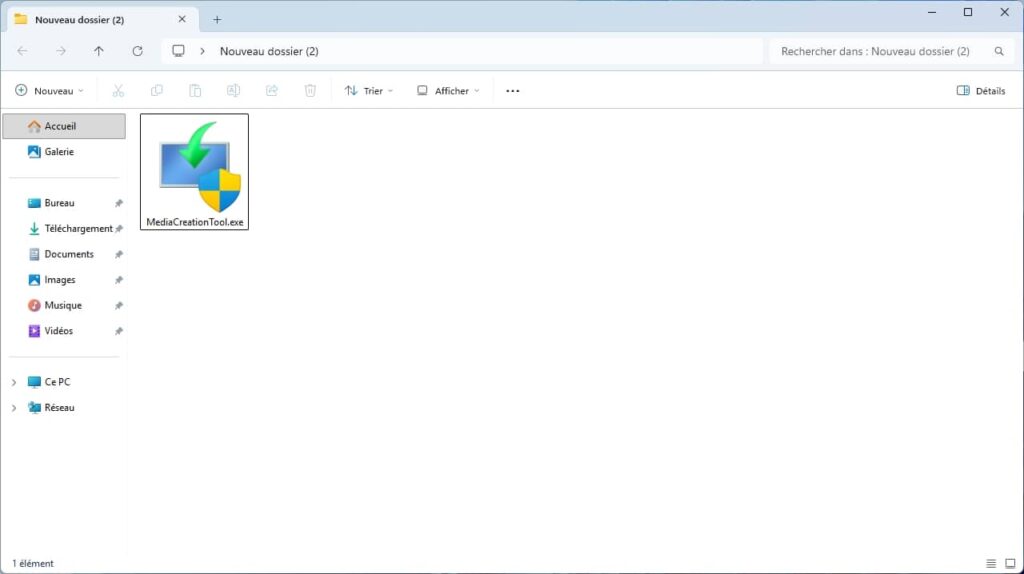Switch to details list view icon

coord(991,563)
